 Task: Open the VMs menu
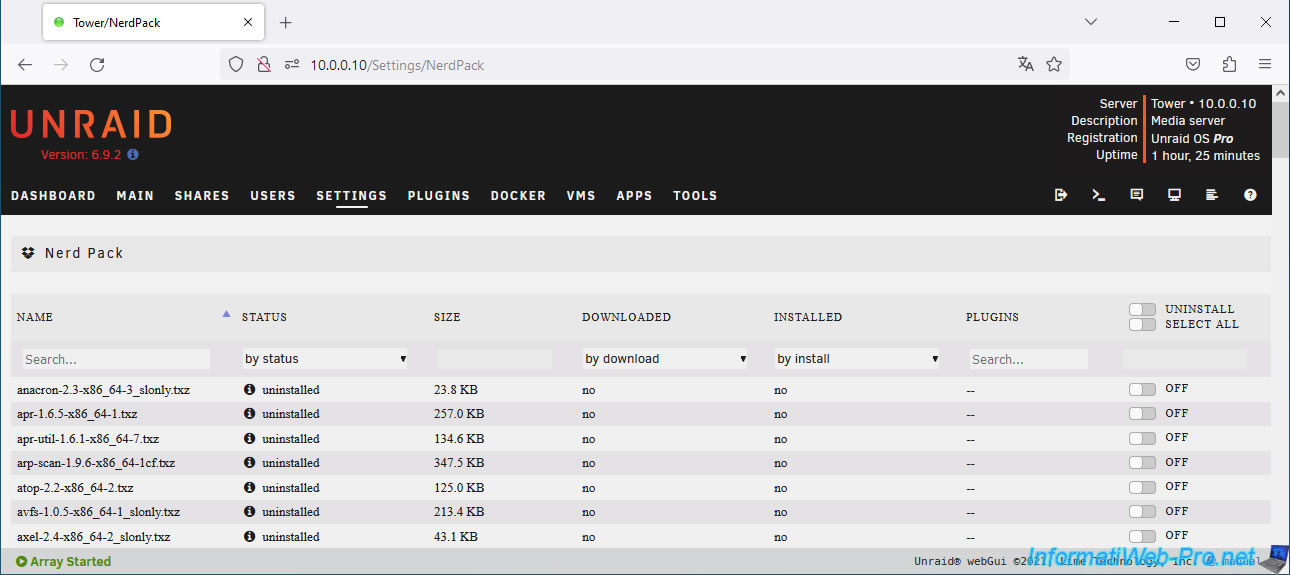click(x=581, y=195)
